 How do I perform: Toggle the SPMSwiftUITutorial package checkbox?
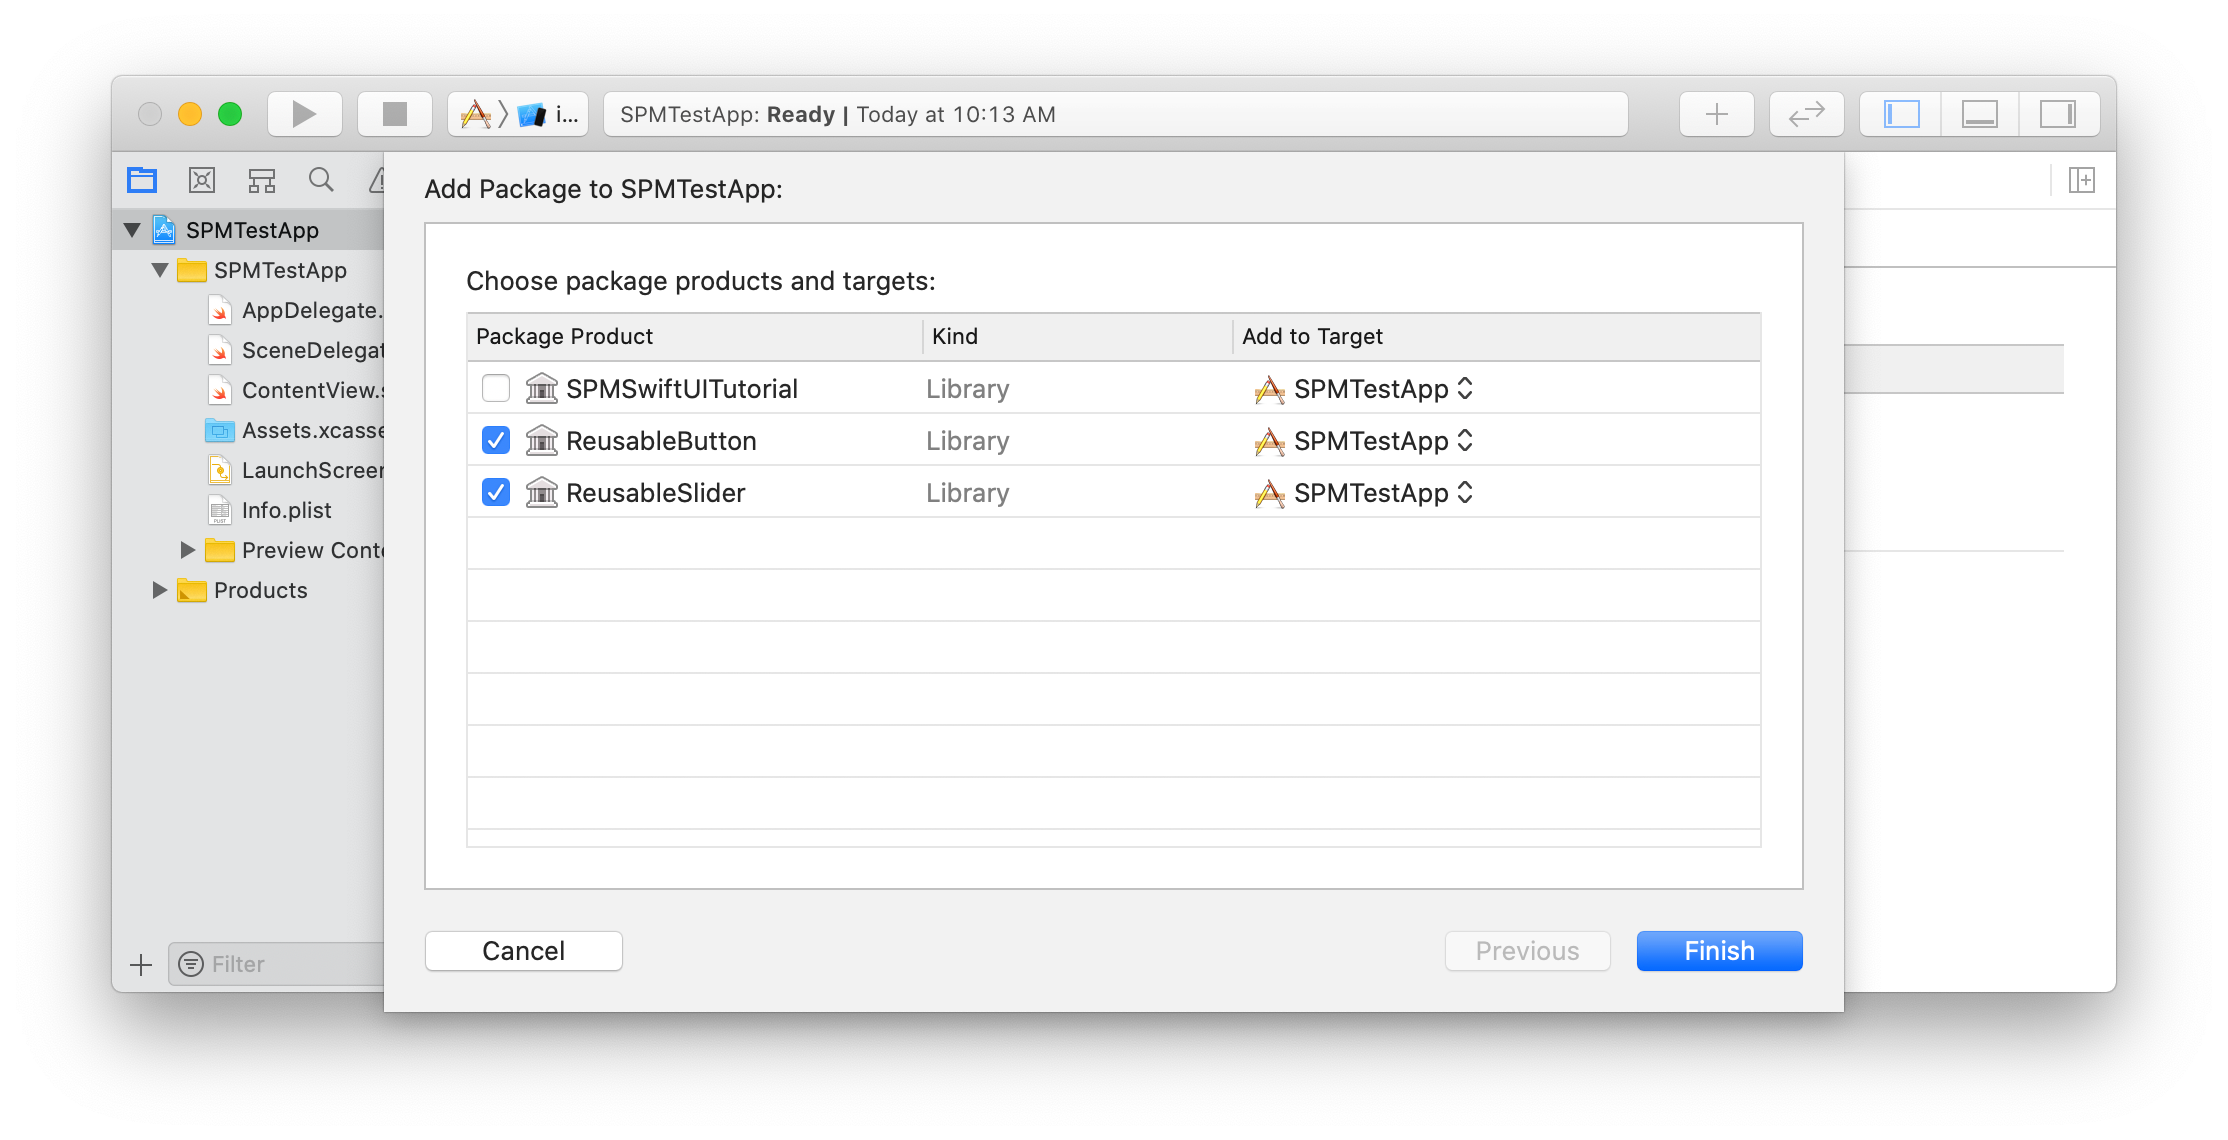point(496,388)
